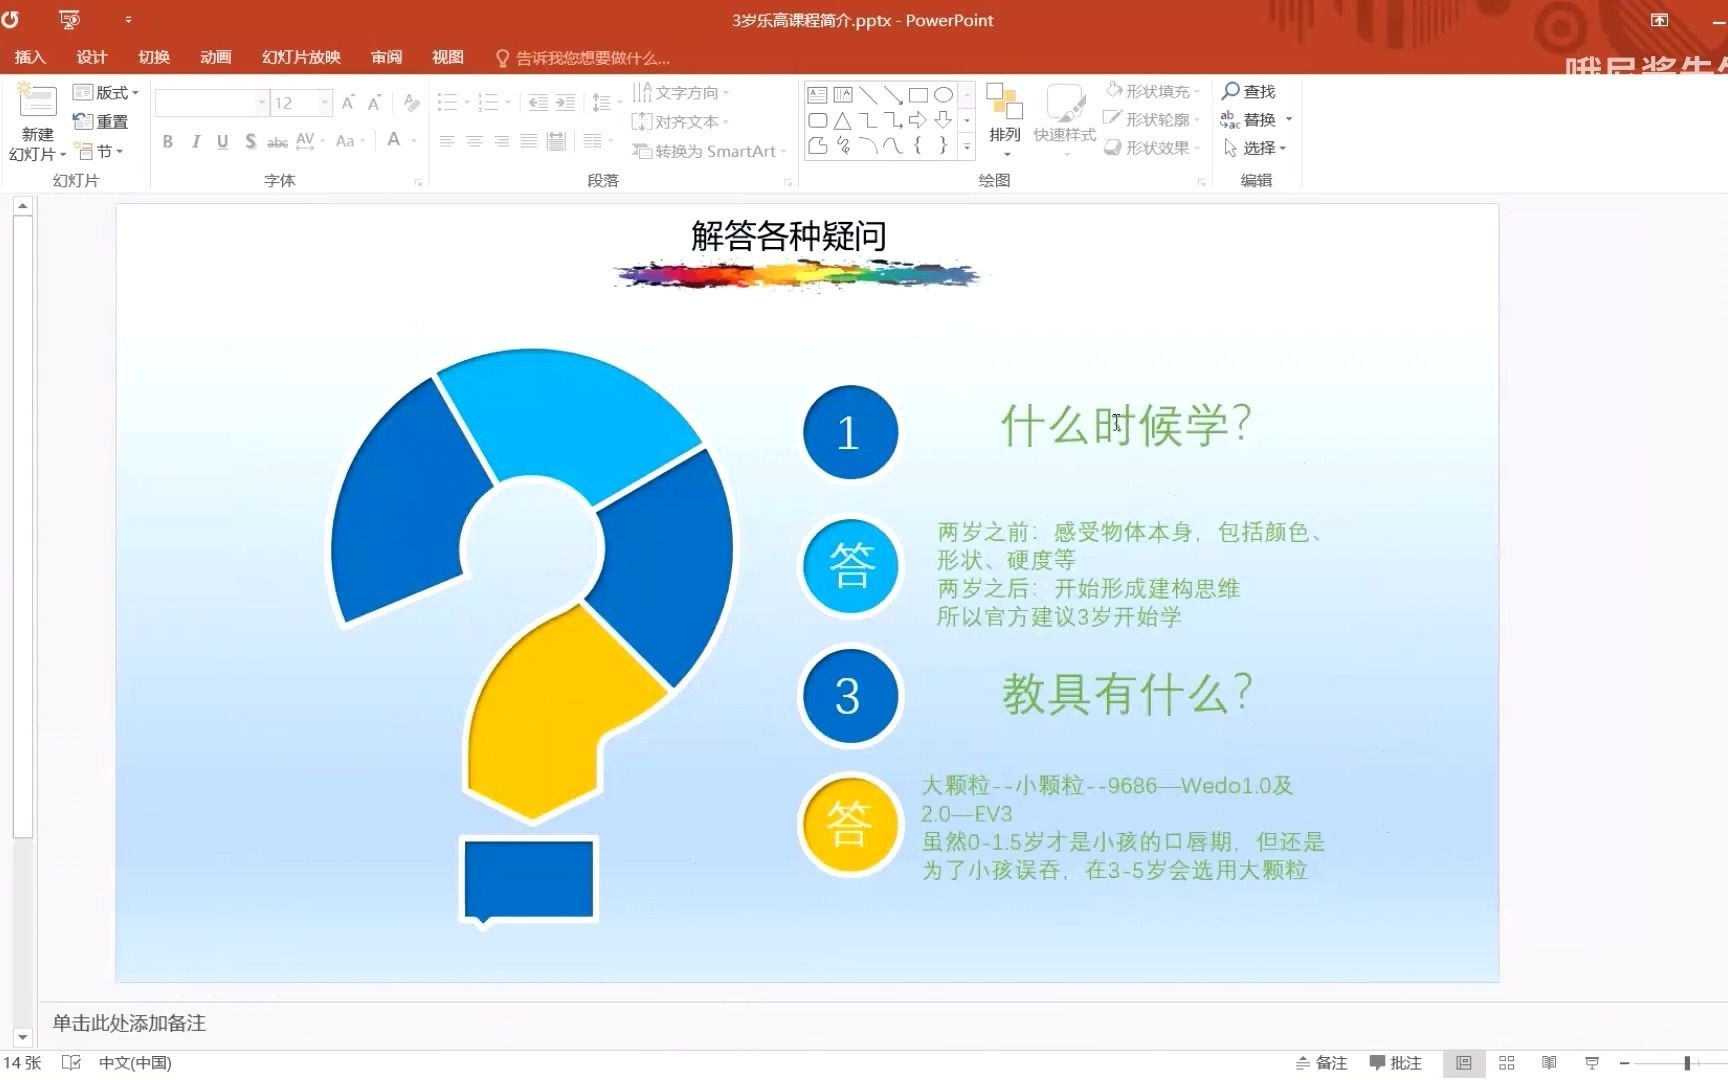
Task: Open the Section (节) dropdown
Action: point(99,151)
